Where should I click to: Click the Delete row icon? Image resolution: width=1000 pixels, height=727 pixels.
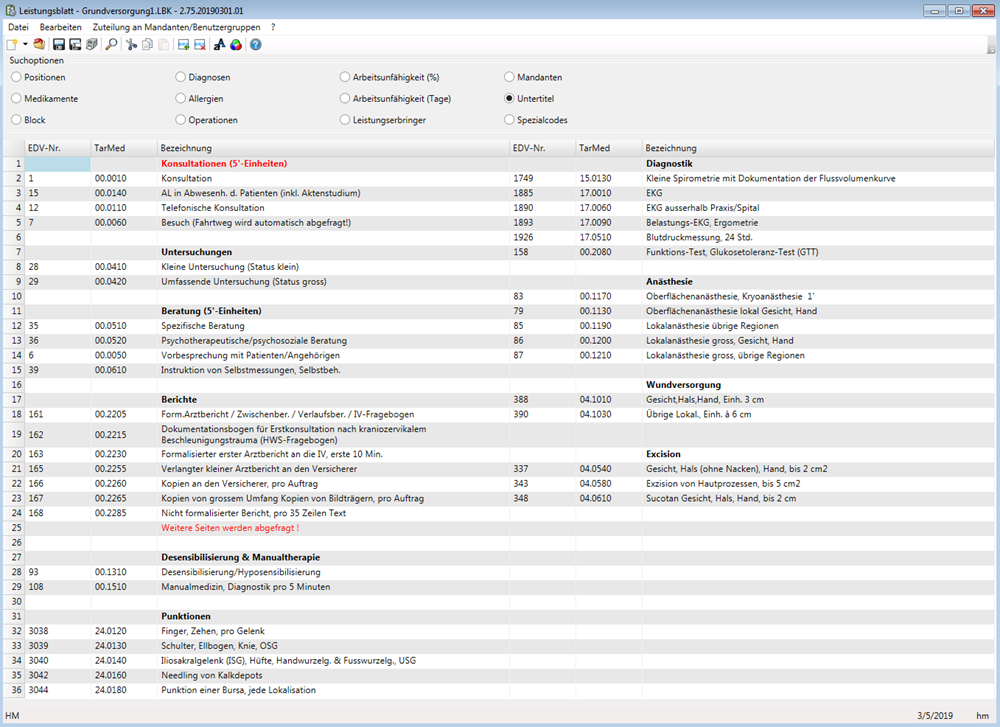[x=200, y=45]
